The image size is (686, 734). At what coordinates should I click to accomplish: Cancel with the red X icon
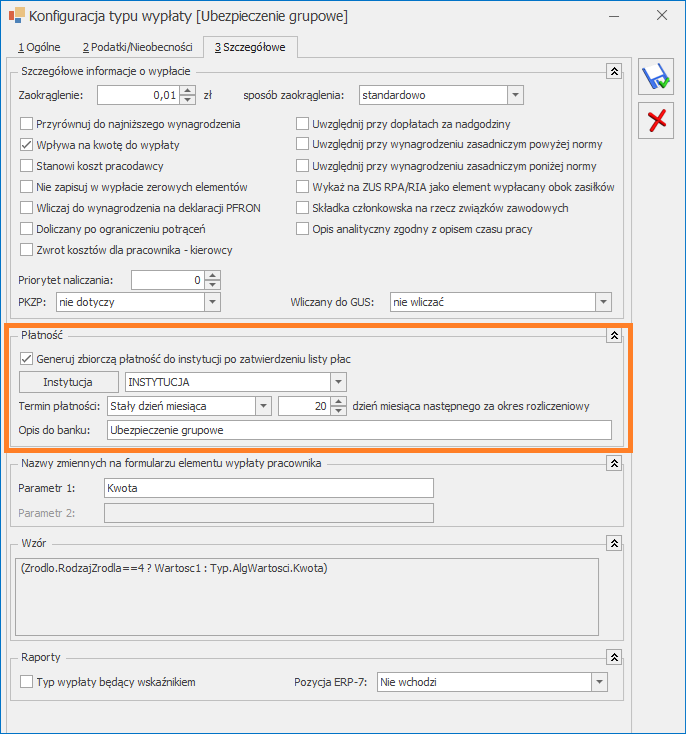(x=656, y=120)
